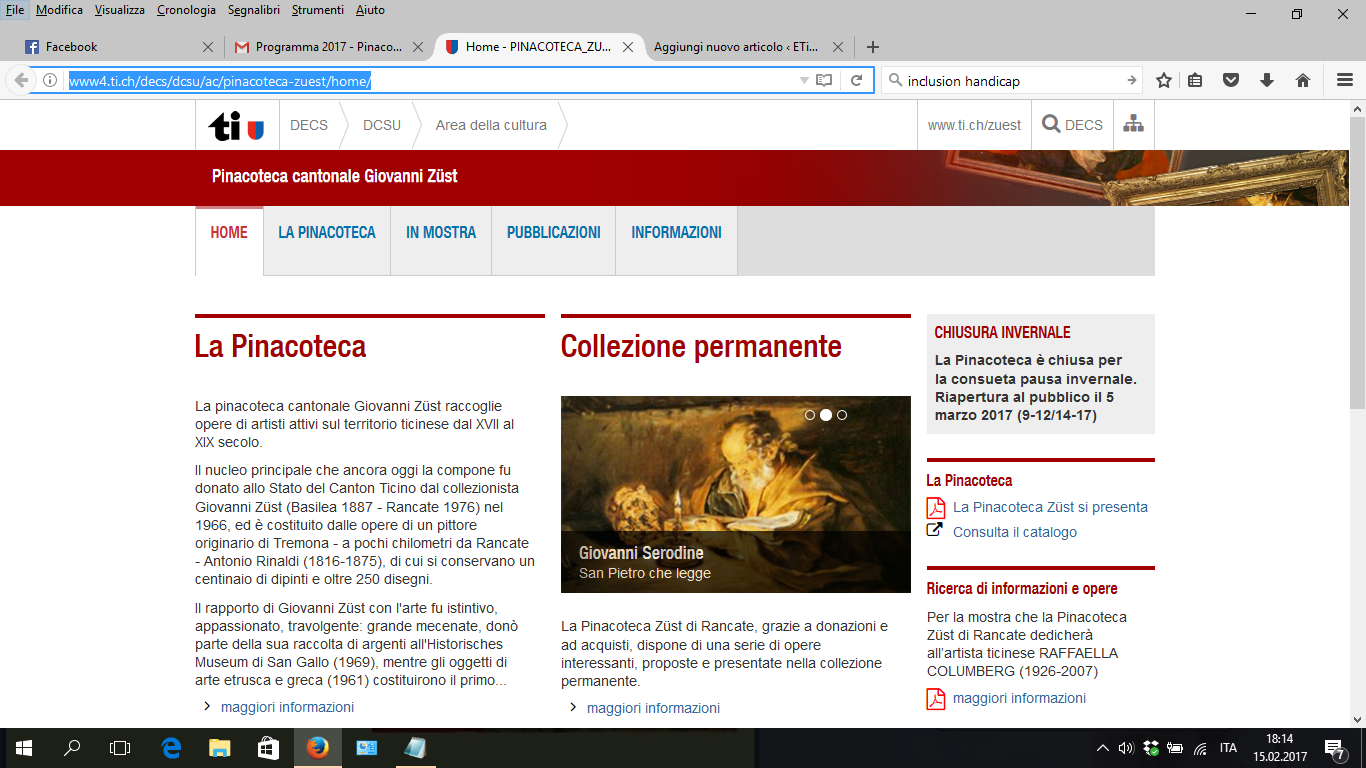Go to Firefox home page icon
Screen dimensions: 1366x768
1303,81
